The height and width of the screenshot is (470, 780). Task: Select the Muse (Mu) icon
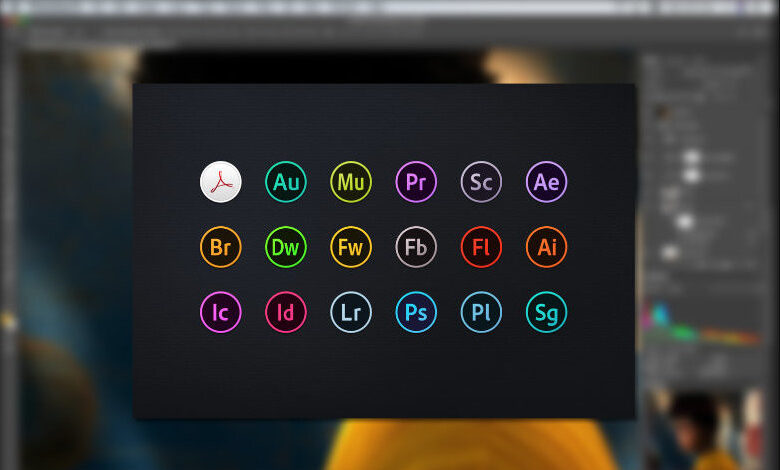pyautogui.click(x=351, y=182)
